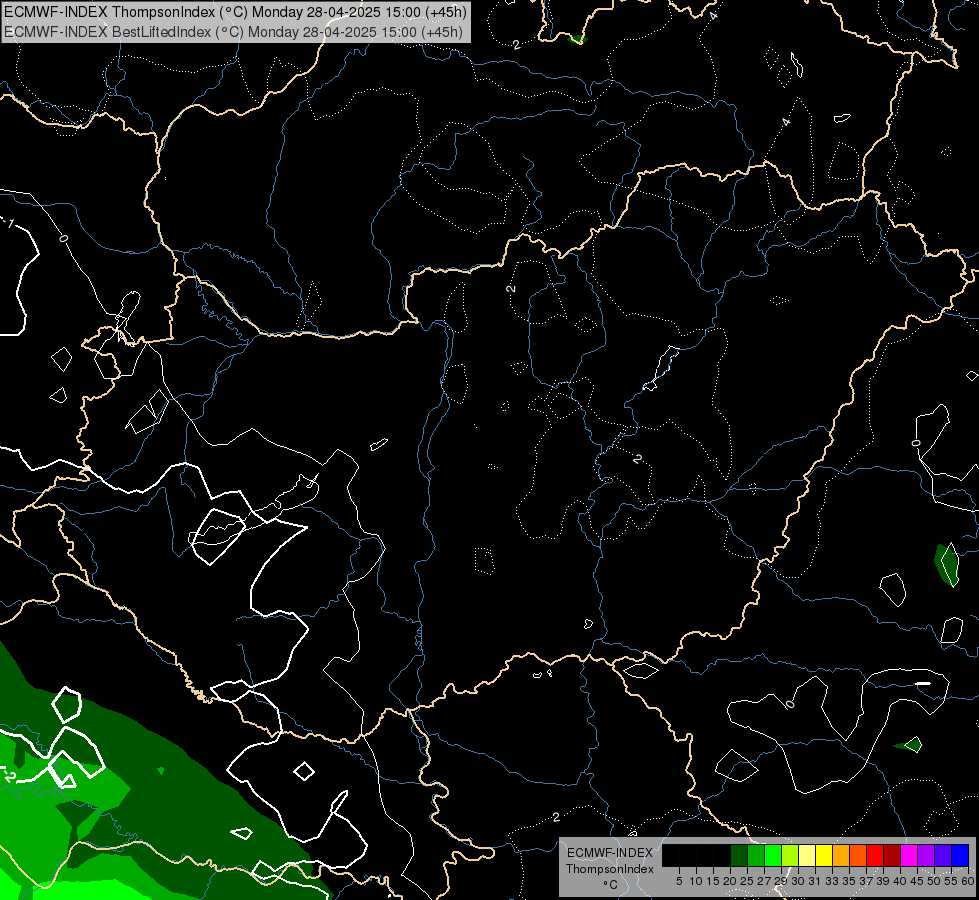Screen dimensions: 979x900
Task: Click the -1 contour label on map
Action: pyautogui.click(x=7, y=223)
